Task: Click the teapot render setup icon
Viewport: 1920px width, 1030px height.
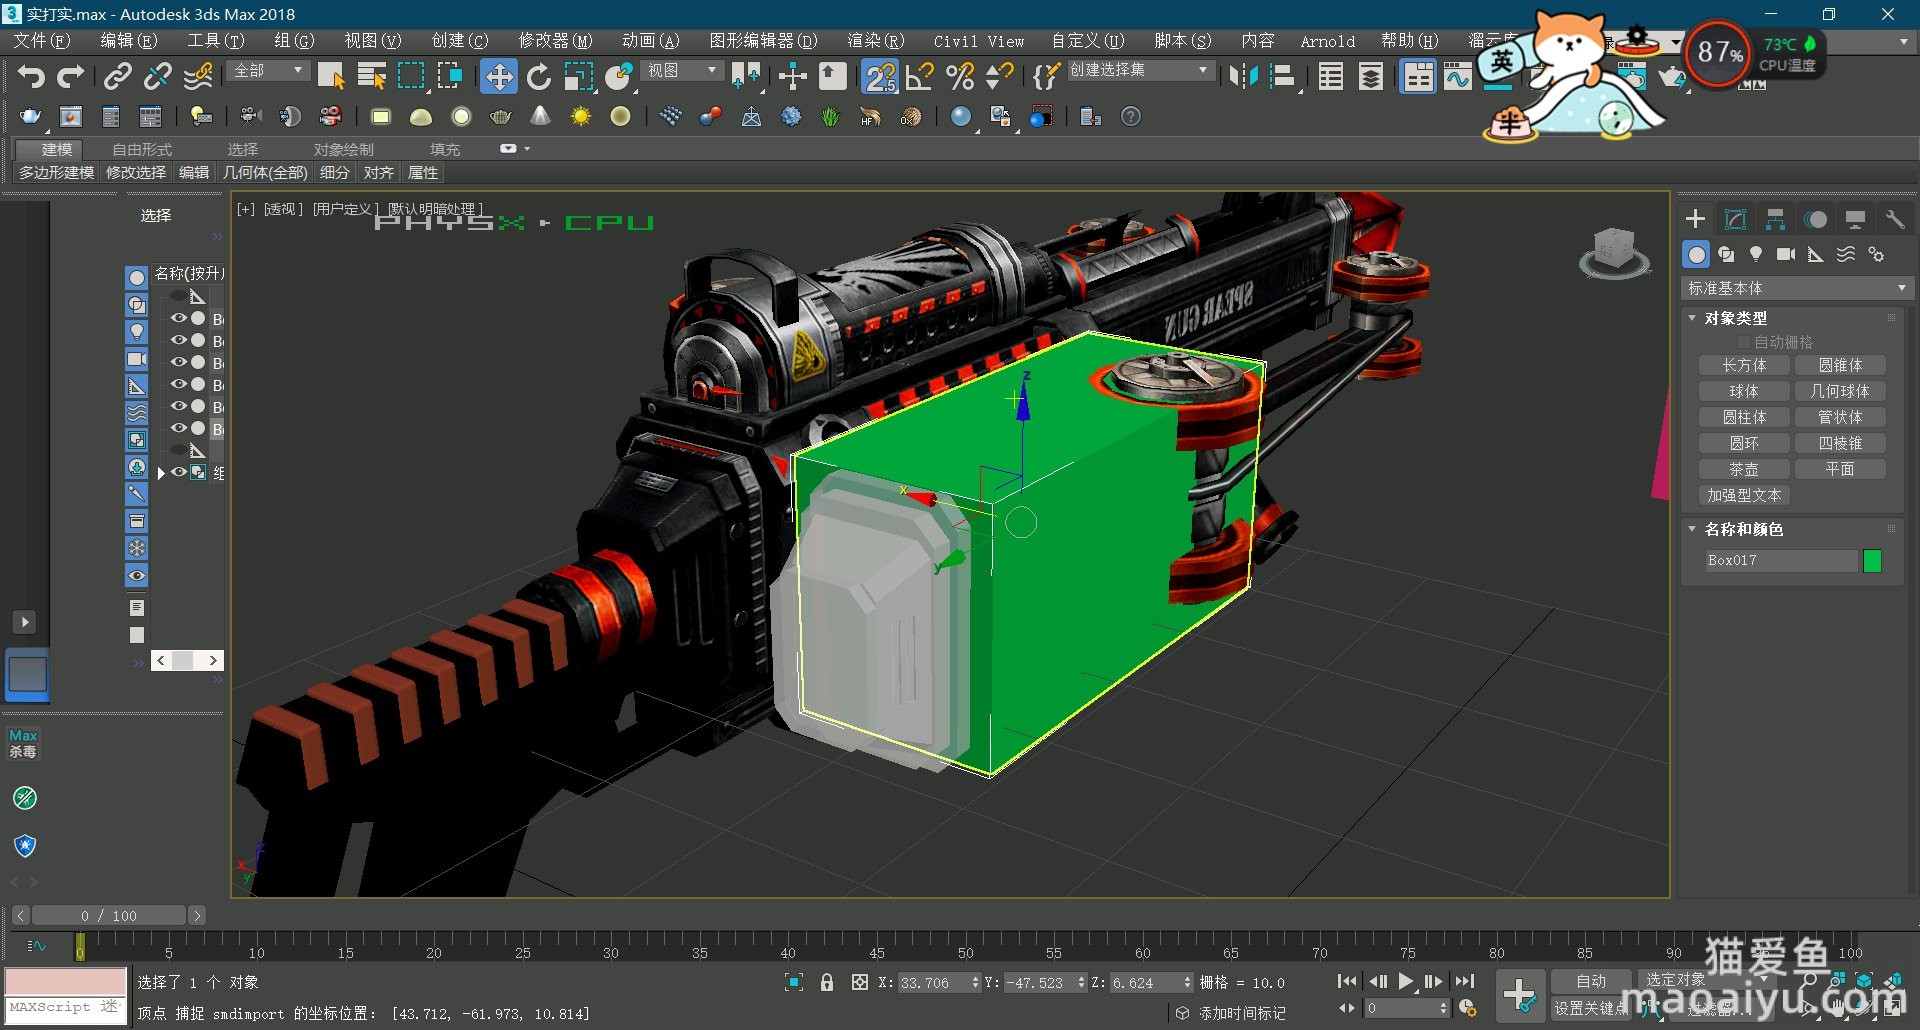Action: [x=30, y=117]
